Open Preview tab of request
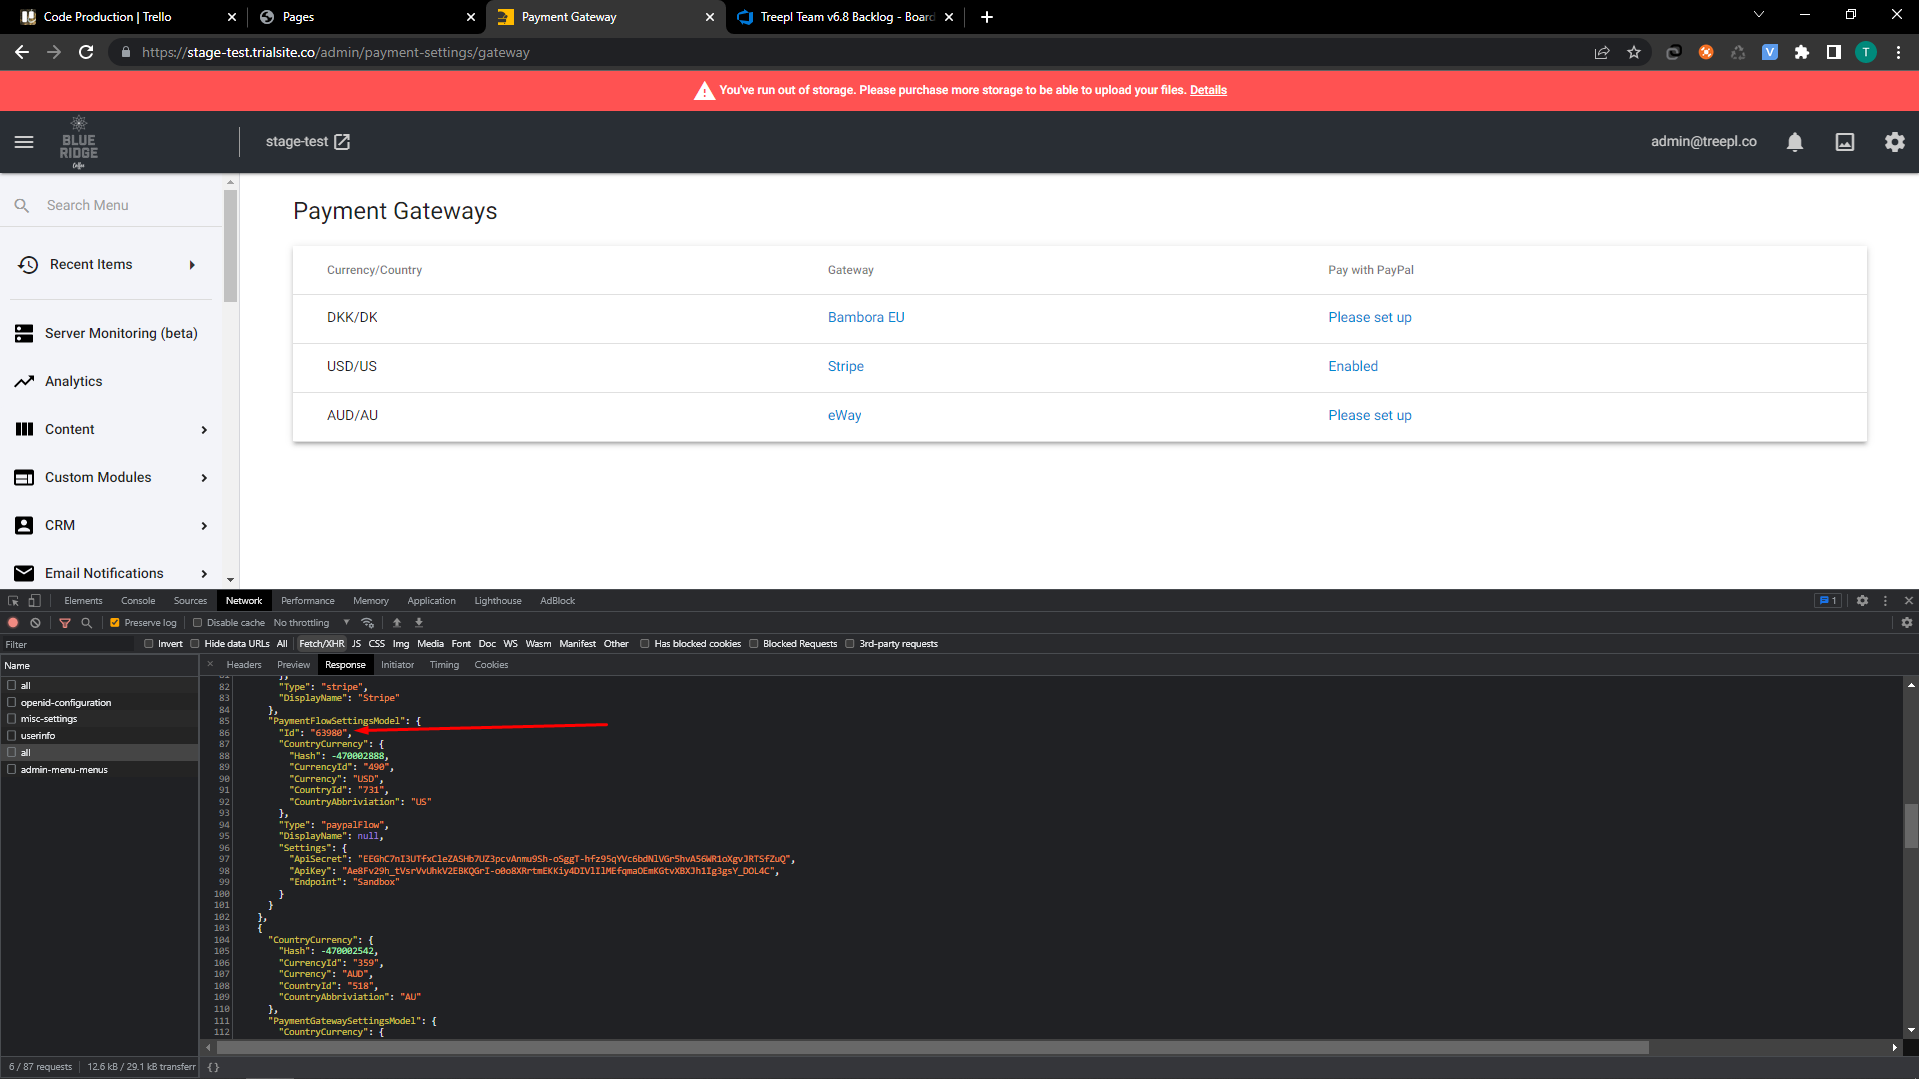The image size is (1919, 1079). [x=293, y=665]
